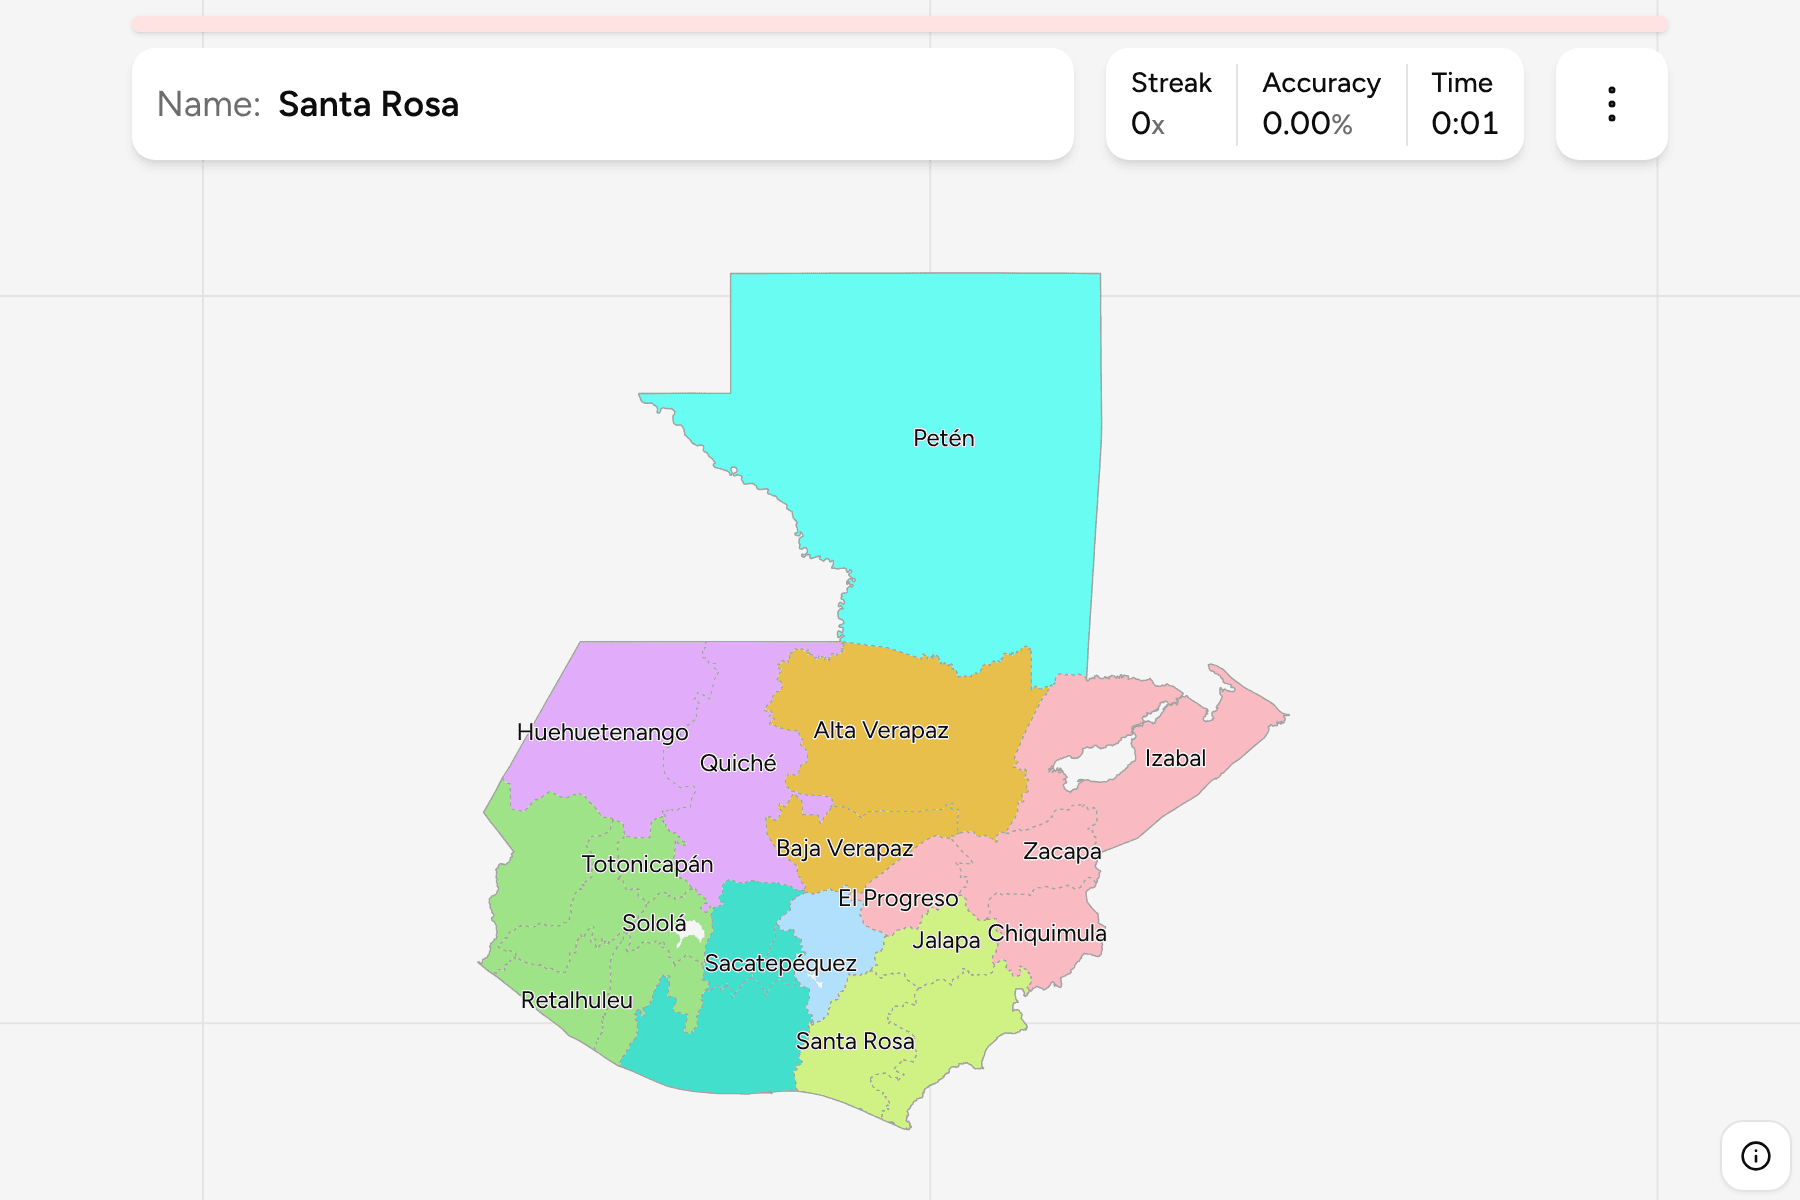
Task: Click on the Quiché label
Action: [738, 763]
